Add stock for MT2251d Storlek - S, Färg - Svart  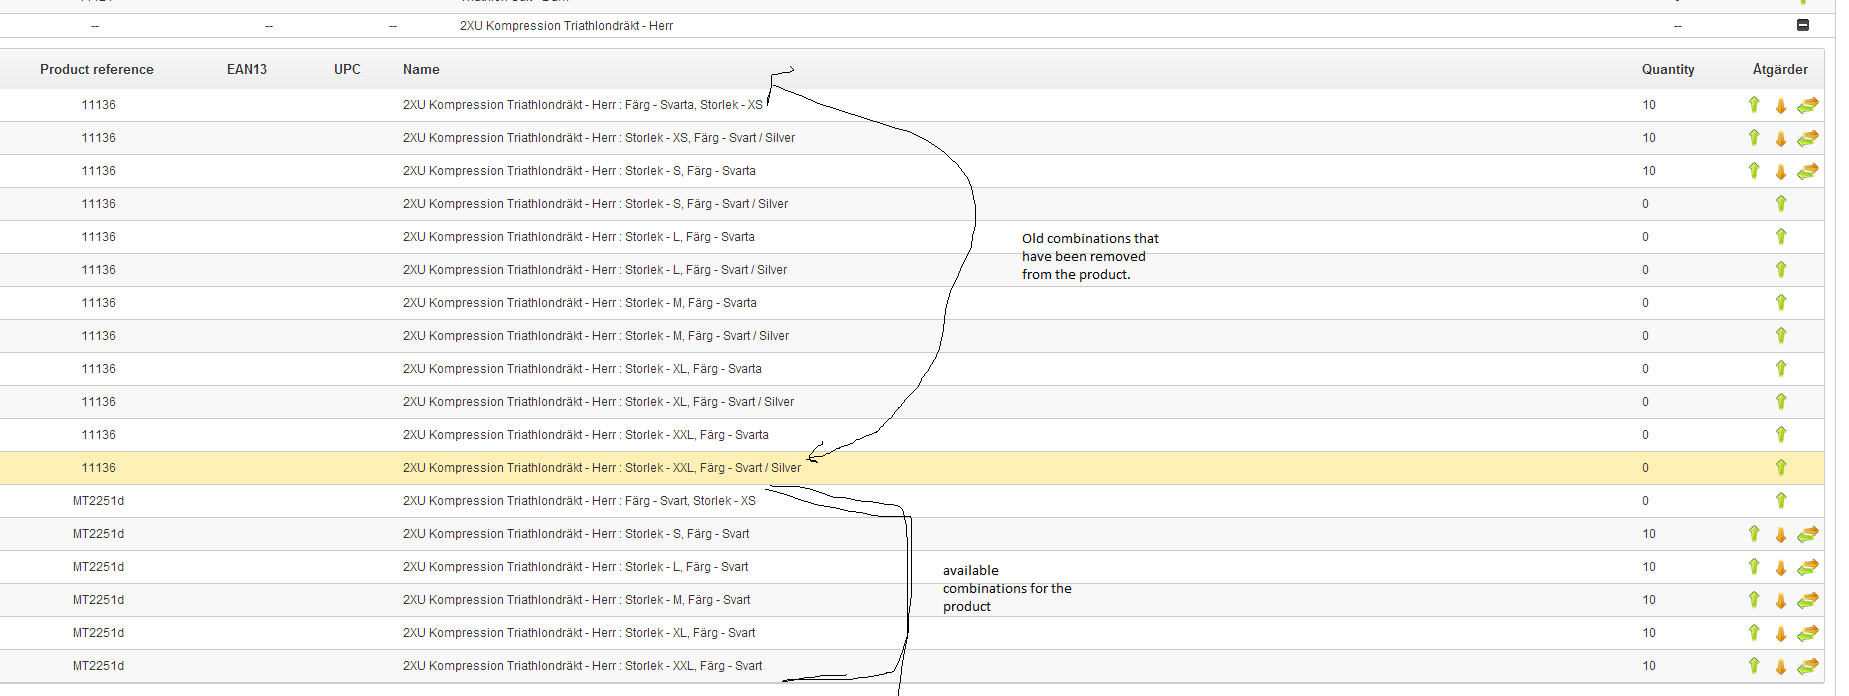point(1754,533)
